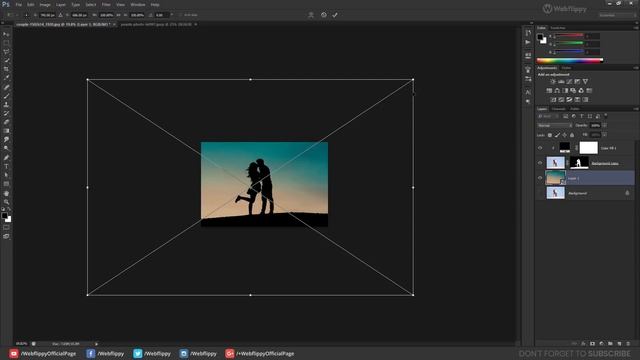This screenshot has height=360, width=640.
Task: Select the Eyedropper tool
Action: click(x=6, y=78)
